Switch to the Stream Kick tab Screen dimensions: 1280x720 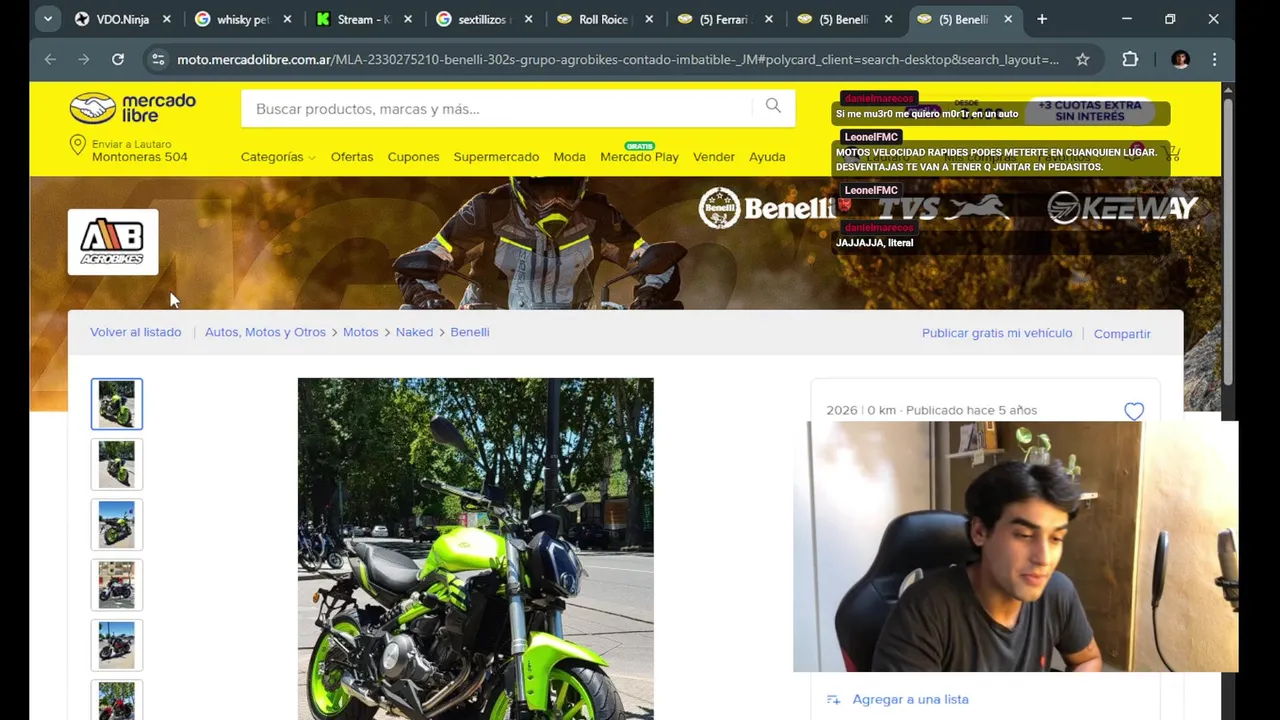365,19
